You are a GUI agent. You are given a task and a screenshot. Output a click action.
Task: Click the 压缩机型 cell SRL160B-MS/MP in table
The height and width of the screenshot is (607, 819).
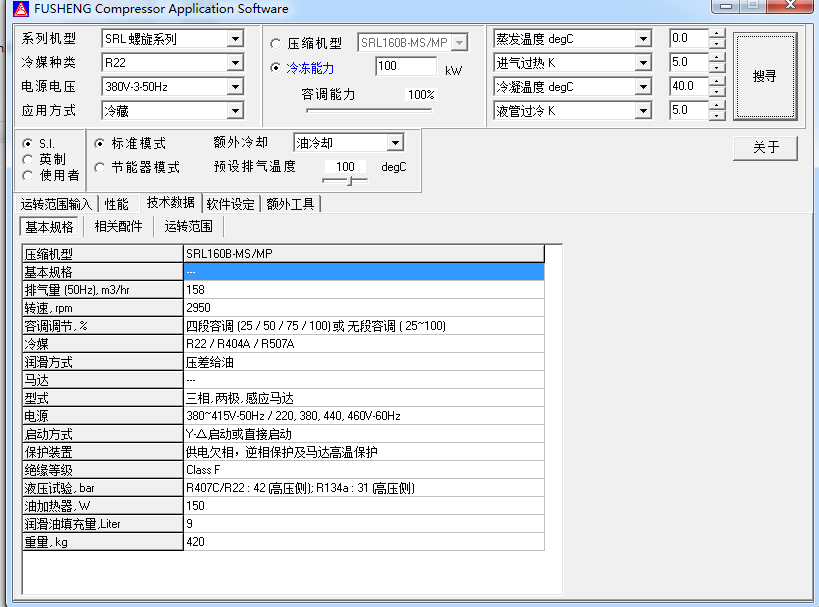tap(364, 254)
